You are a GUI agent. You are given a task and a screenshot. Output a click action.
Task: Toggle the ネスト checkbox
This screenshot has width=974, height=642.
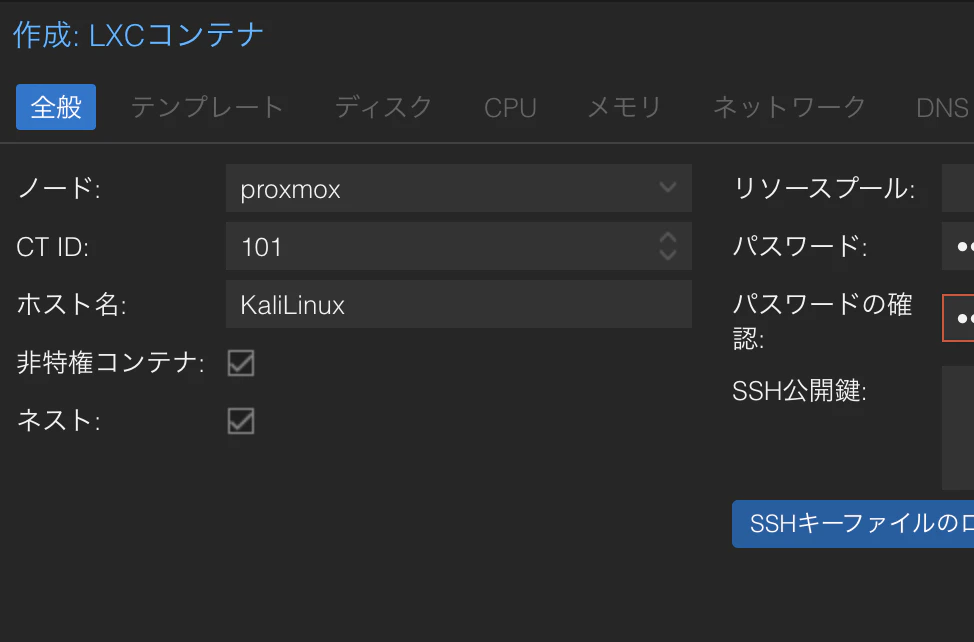(241, 420)
